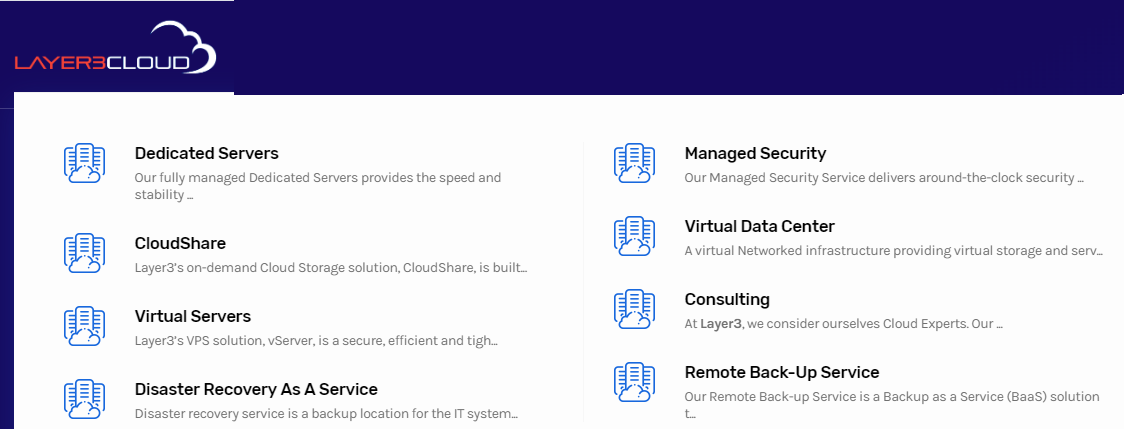Go to Disaster Recovery As A Service

pyautogui.click(x=256, y=389)
